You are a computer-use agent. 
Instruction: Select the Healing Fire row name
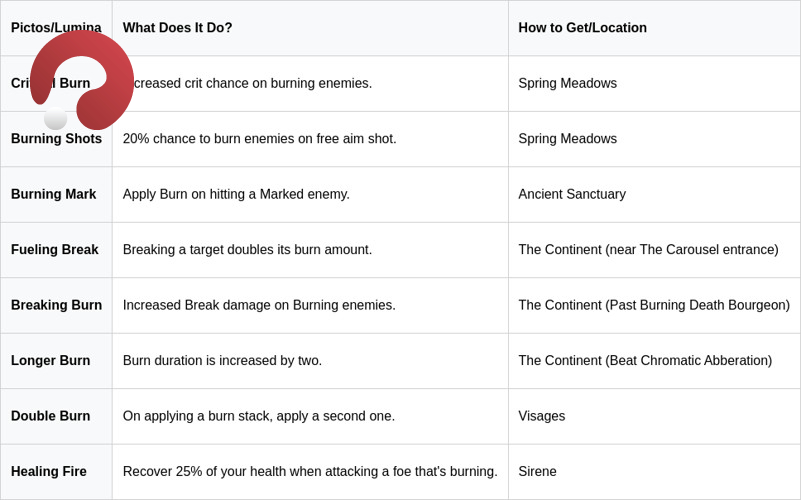coord(49,471)
